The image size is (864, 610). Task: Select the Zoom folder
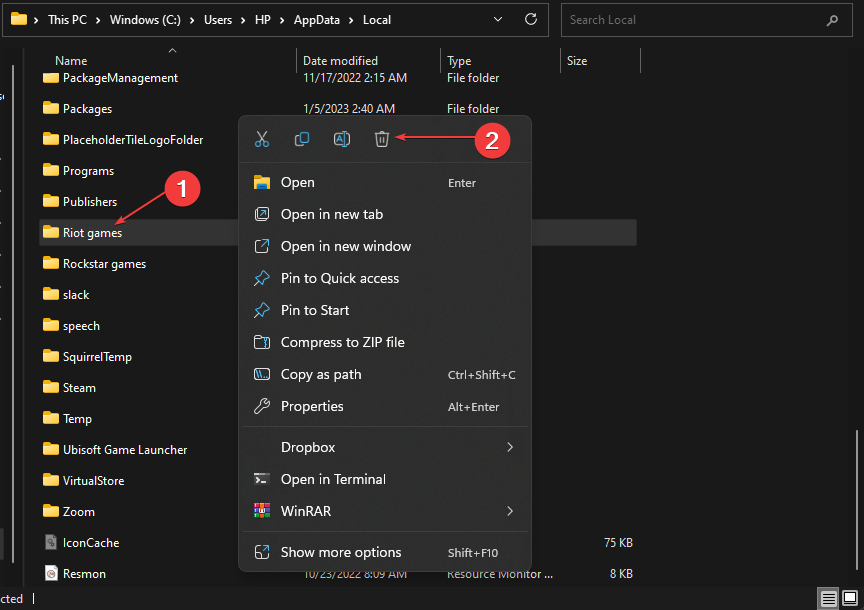pos(78,511)
